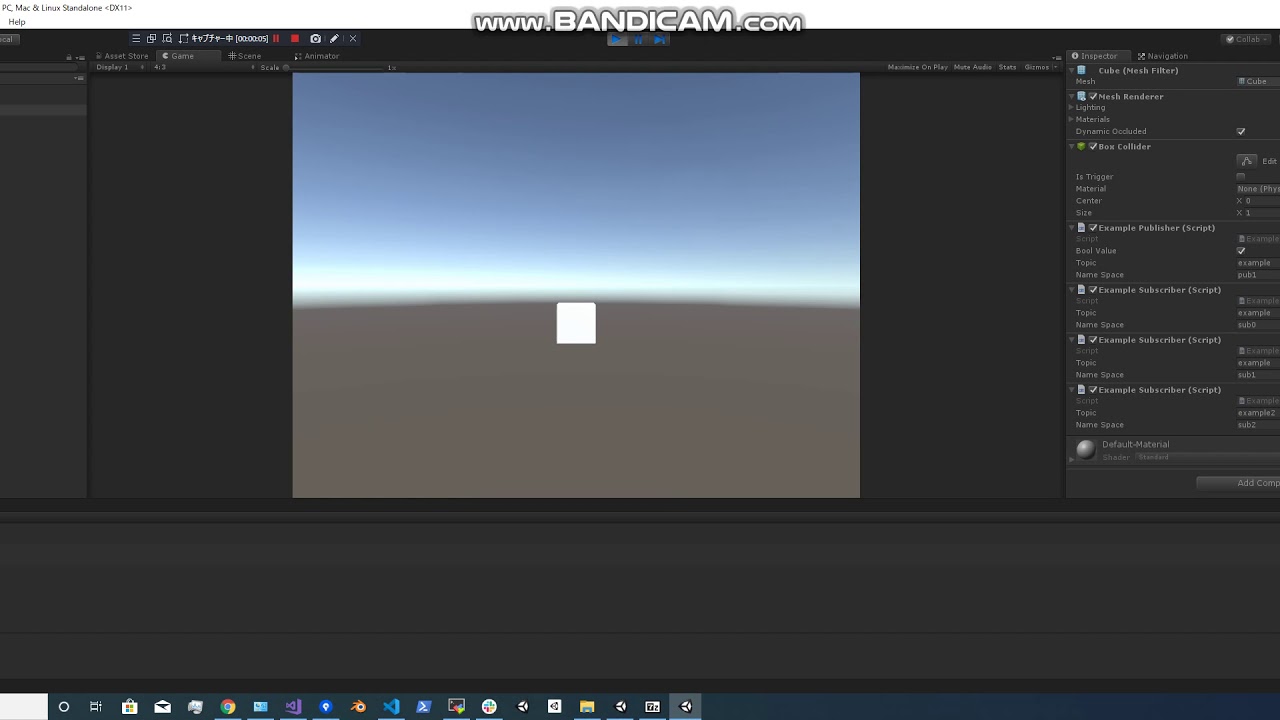Open the Gizmos dropdown
The height and width of the screenshot is (720, 1280).
click(x=1040, y=67)
